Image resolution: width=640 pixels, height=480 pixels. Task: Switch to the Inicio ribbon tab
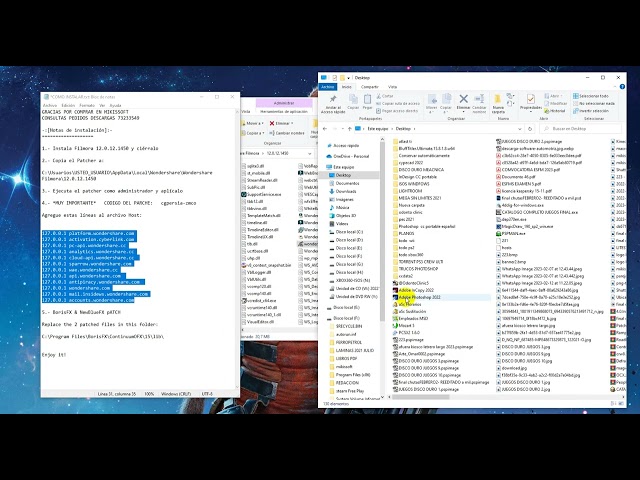(347, 87)
